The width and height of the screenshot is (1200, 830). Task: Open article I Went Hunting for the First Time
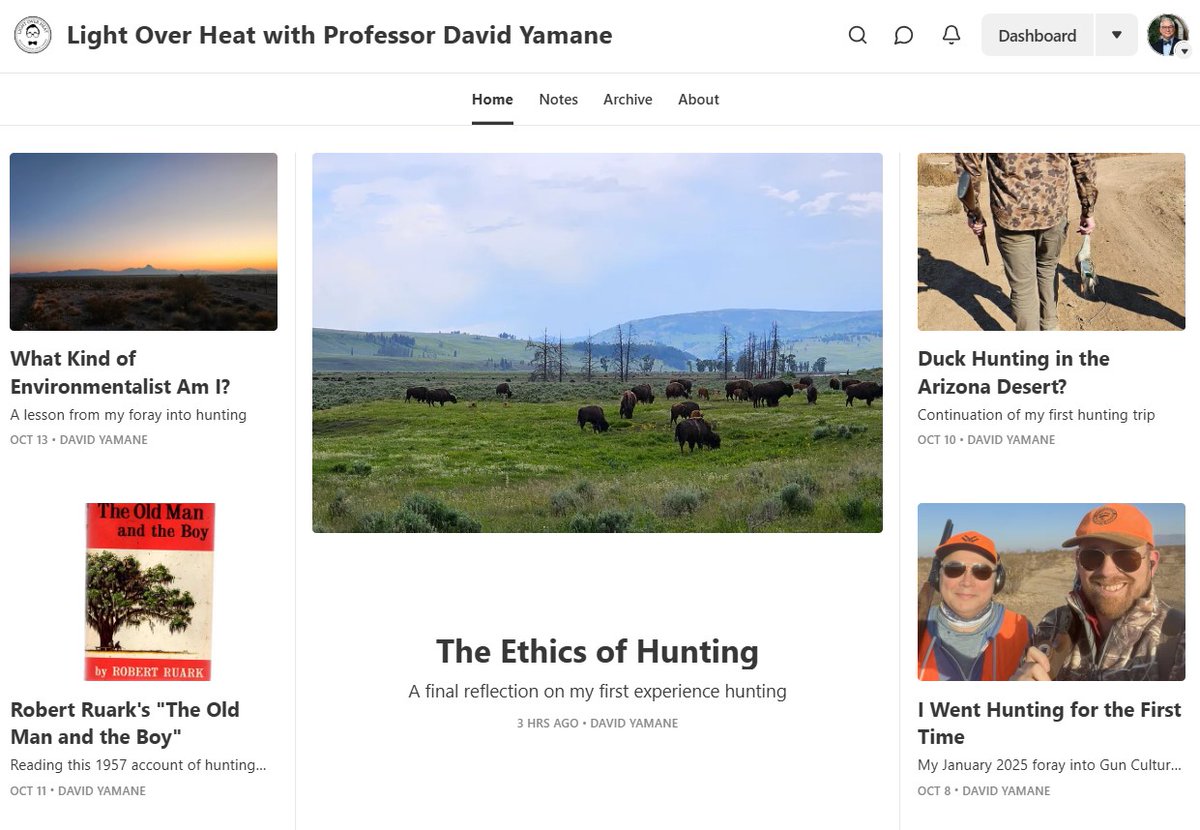(x=1050, y=723)
